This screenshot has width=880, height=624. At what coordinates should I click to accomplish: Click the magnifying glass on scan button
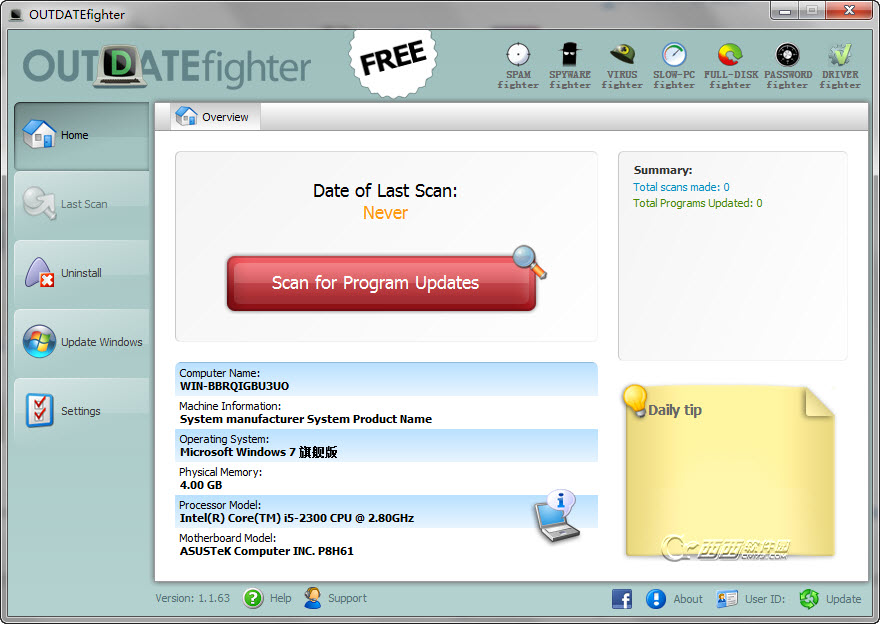529,261
